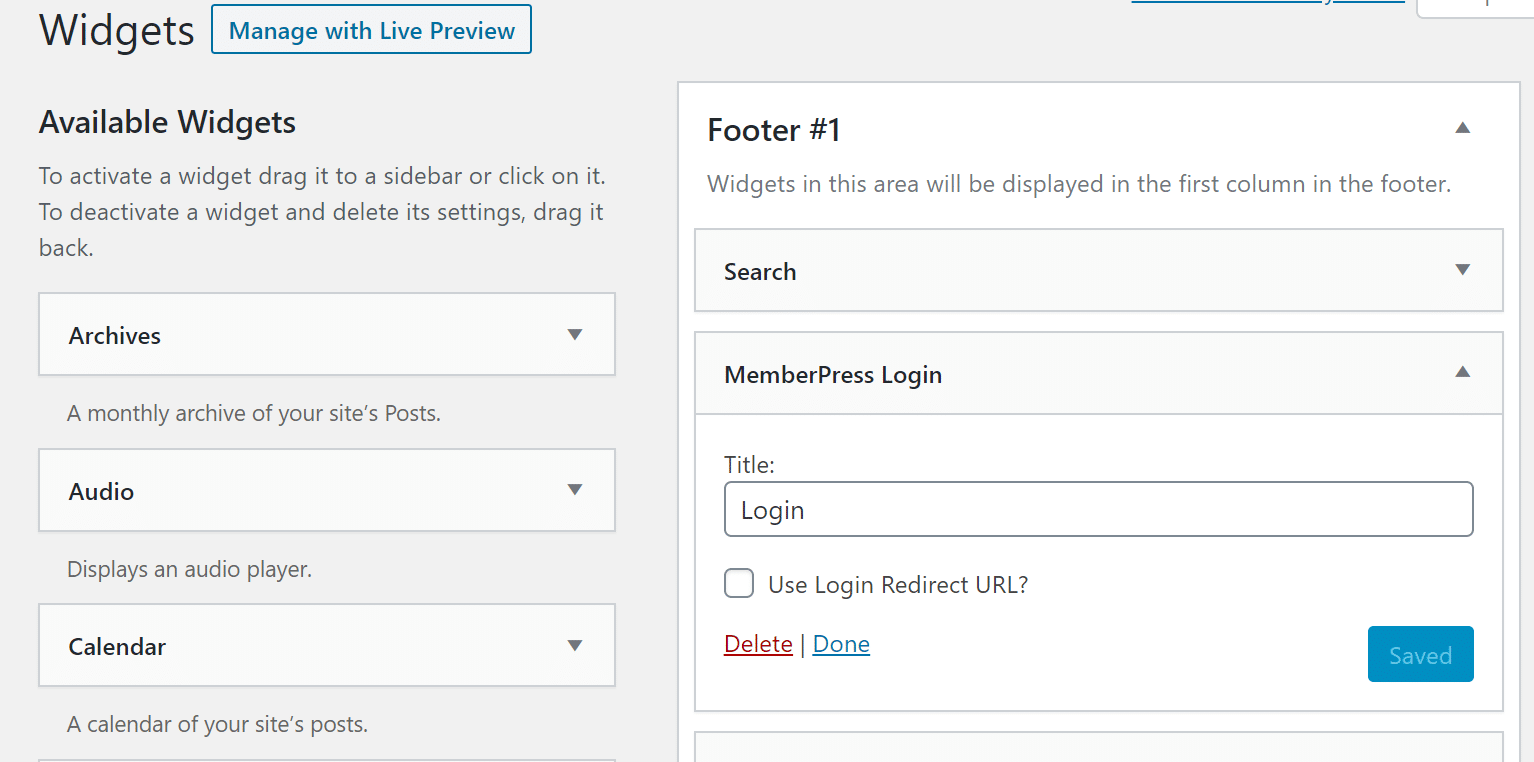
Task: Collapse the MemberPress Login widget arrow
Action: (1463, 371)
